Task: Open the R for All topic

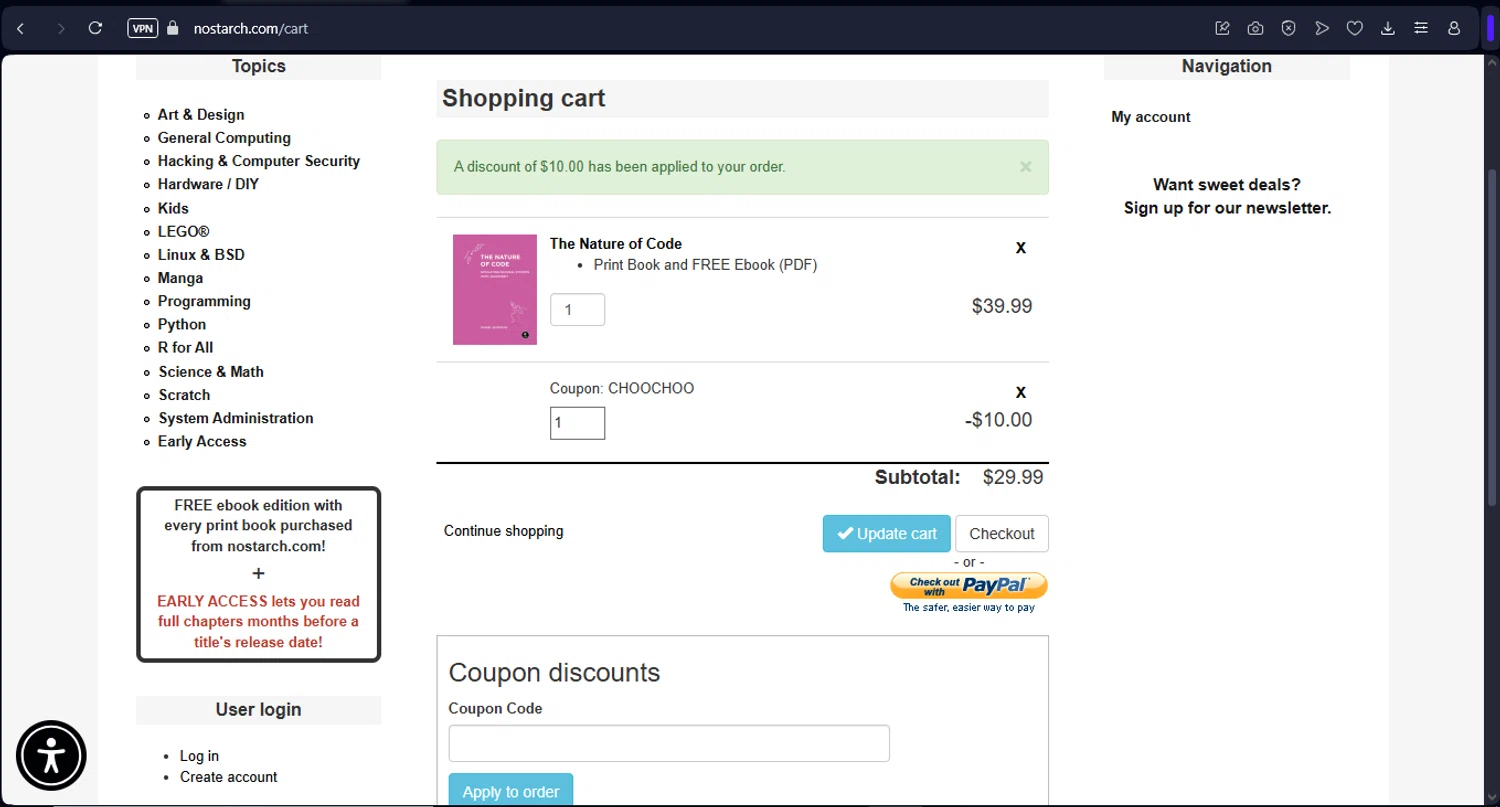Action: pyautogui.click(x=185, y=347)
